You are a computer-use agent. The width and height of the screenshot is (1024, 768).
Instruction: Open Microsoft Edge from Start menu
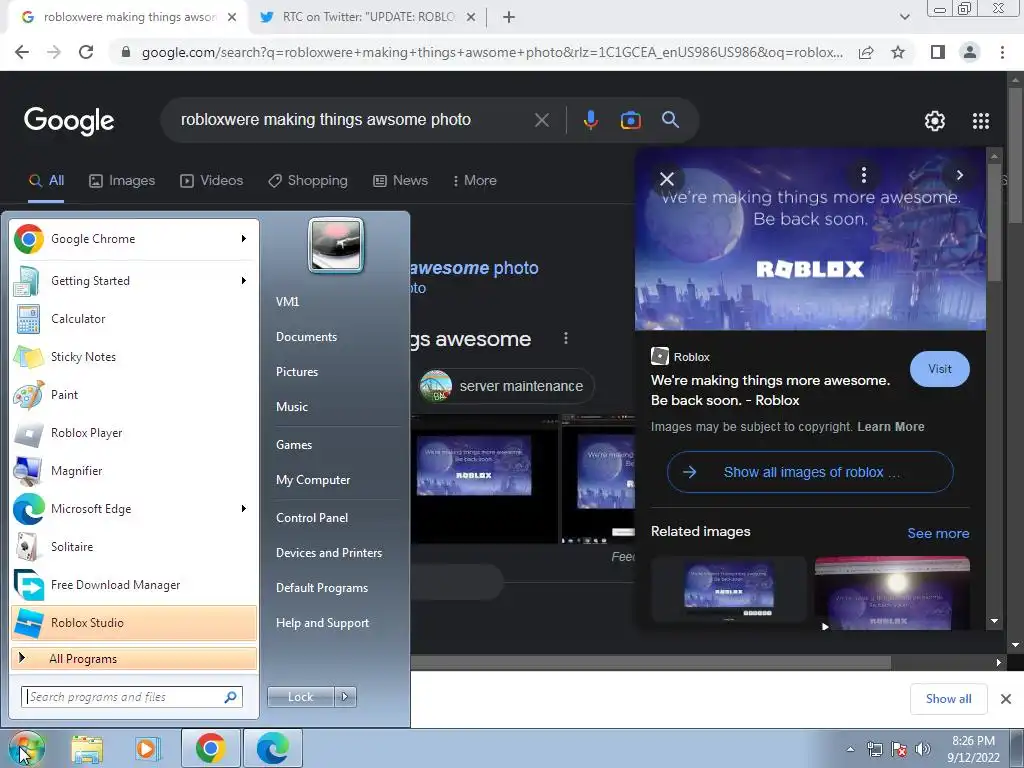(134, 509)
